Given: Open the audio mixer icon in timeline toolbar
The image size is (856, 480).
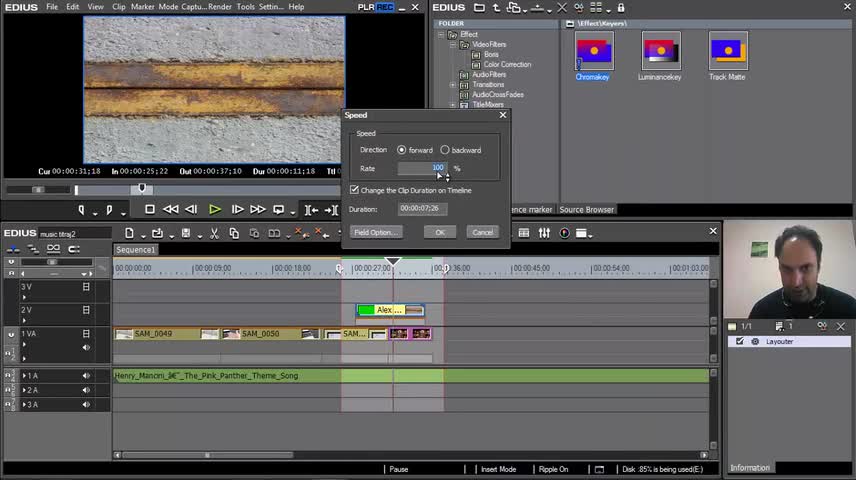Looking at the screenshot, I should (544, 233).
